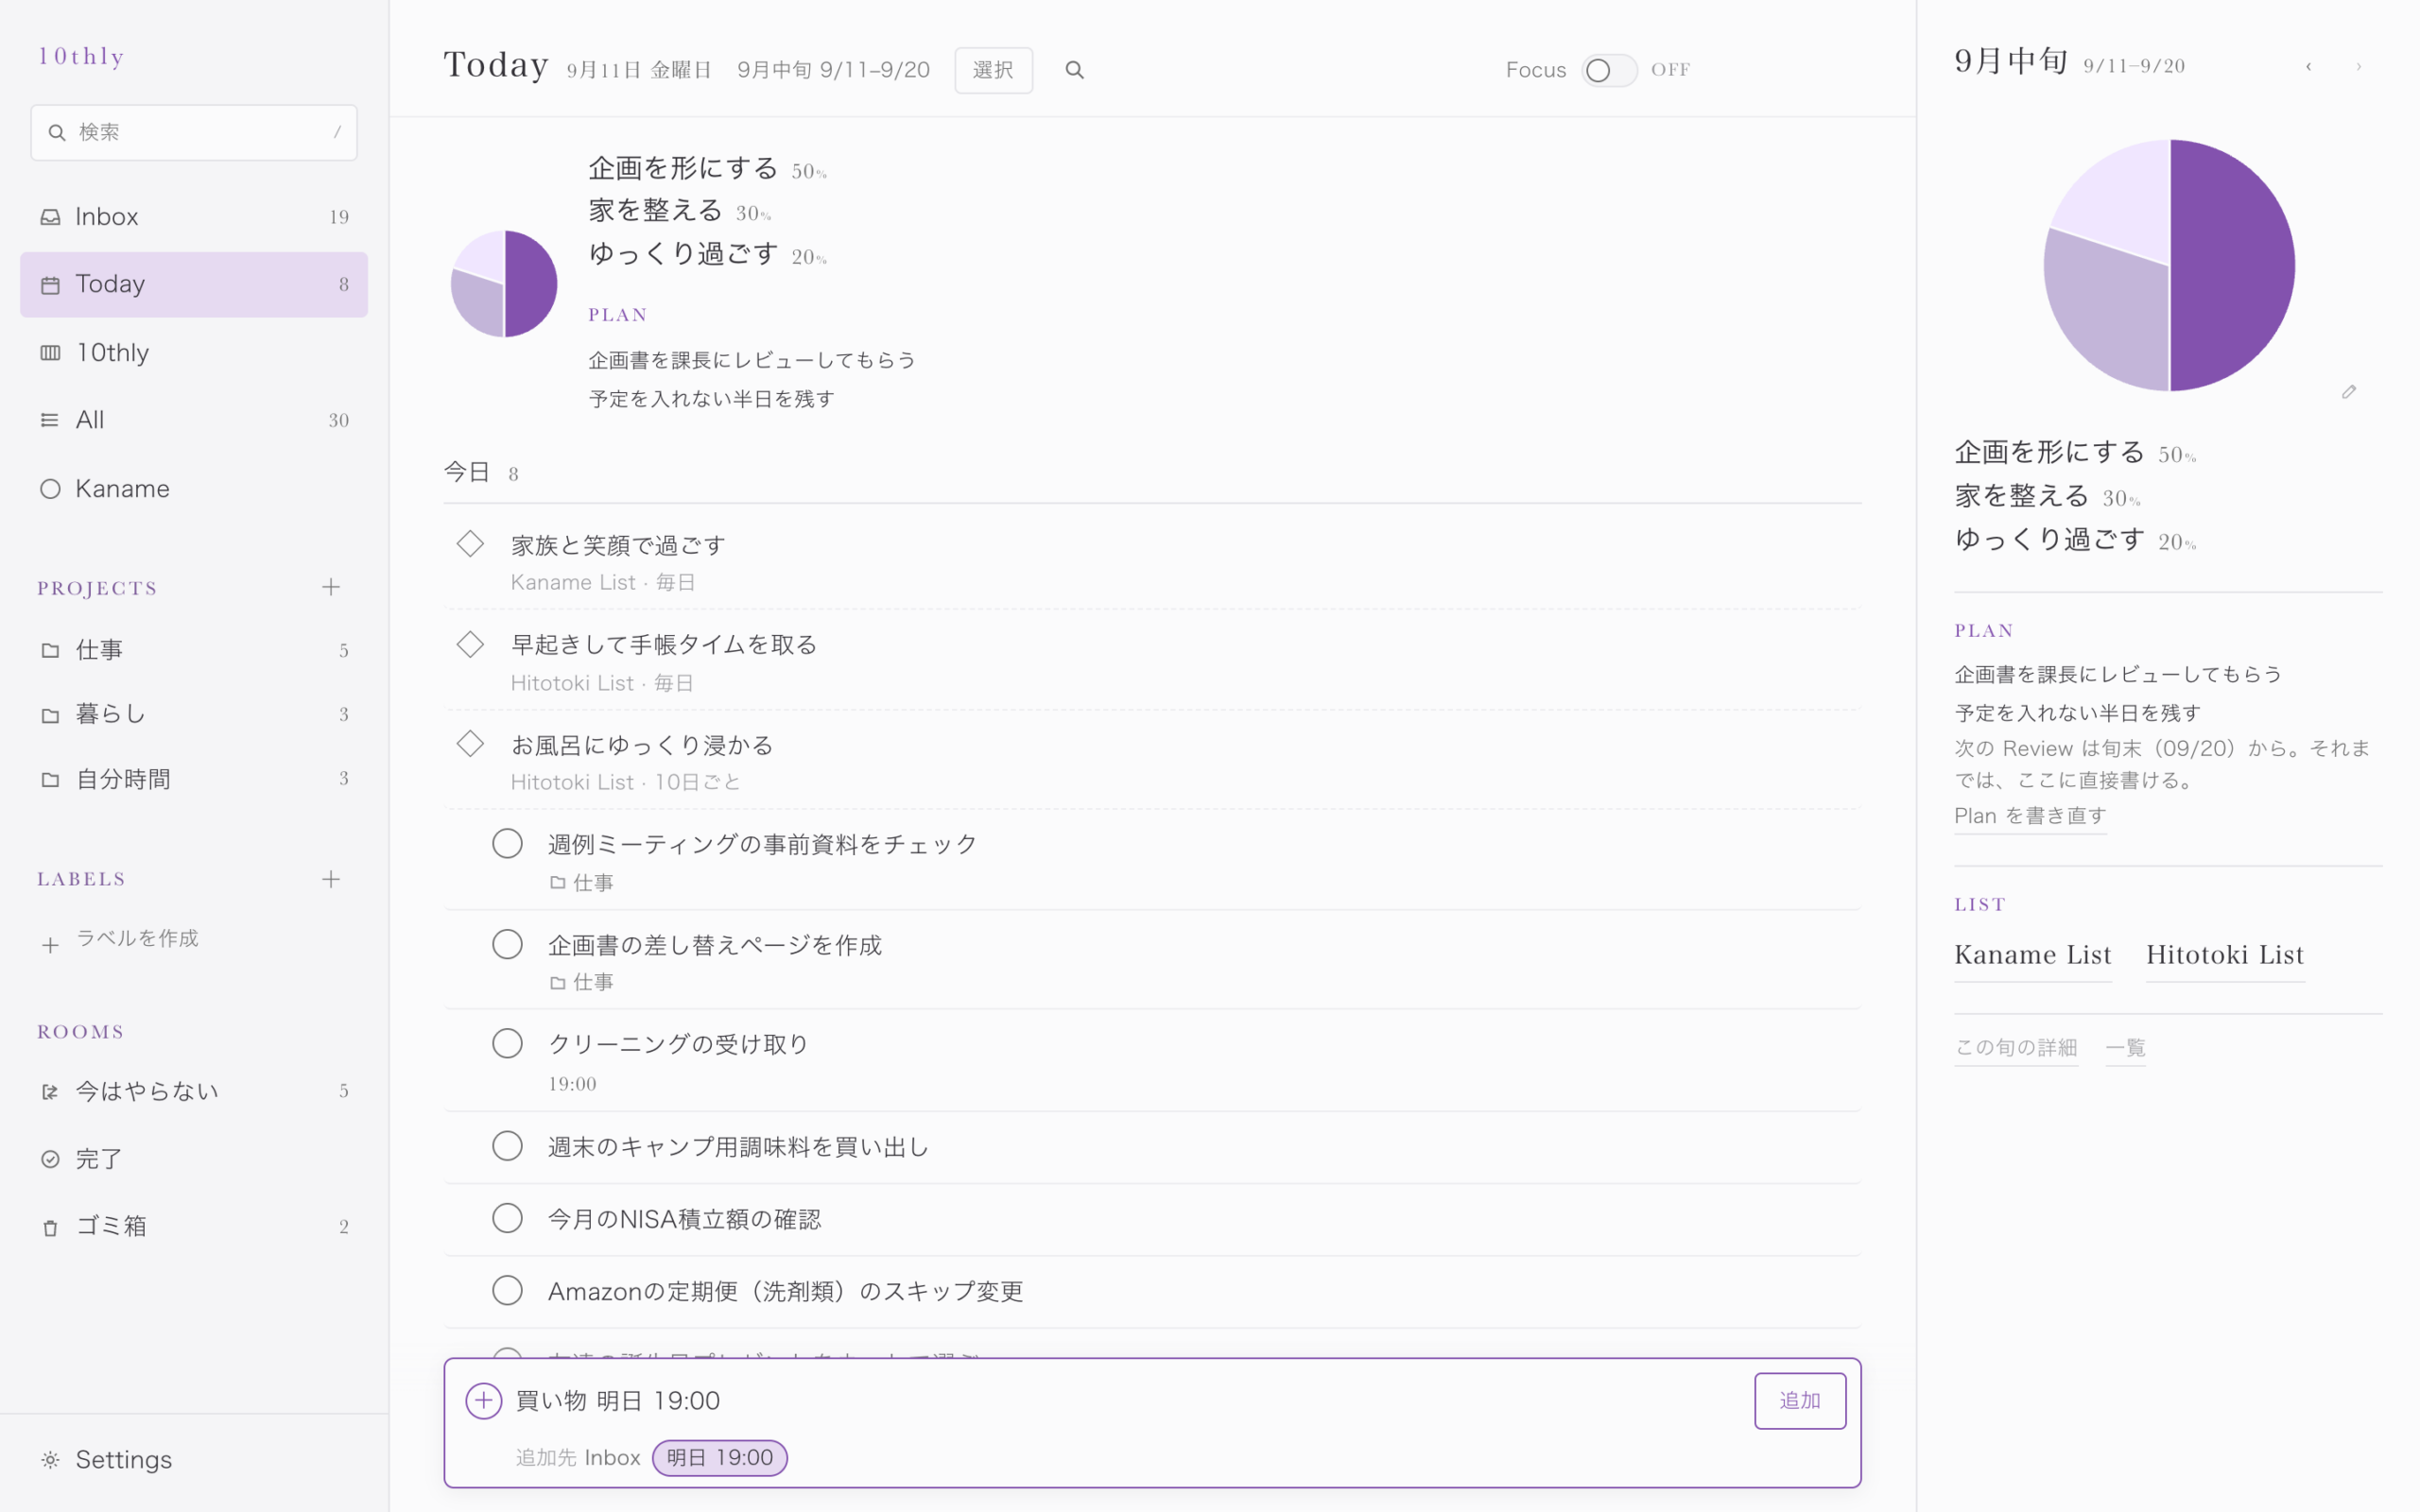Complete task 企画書の差し替えページを作成
Screen dimensions: 2420x1512
click(507, 944)
